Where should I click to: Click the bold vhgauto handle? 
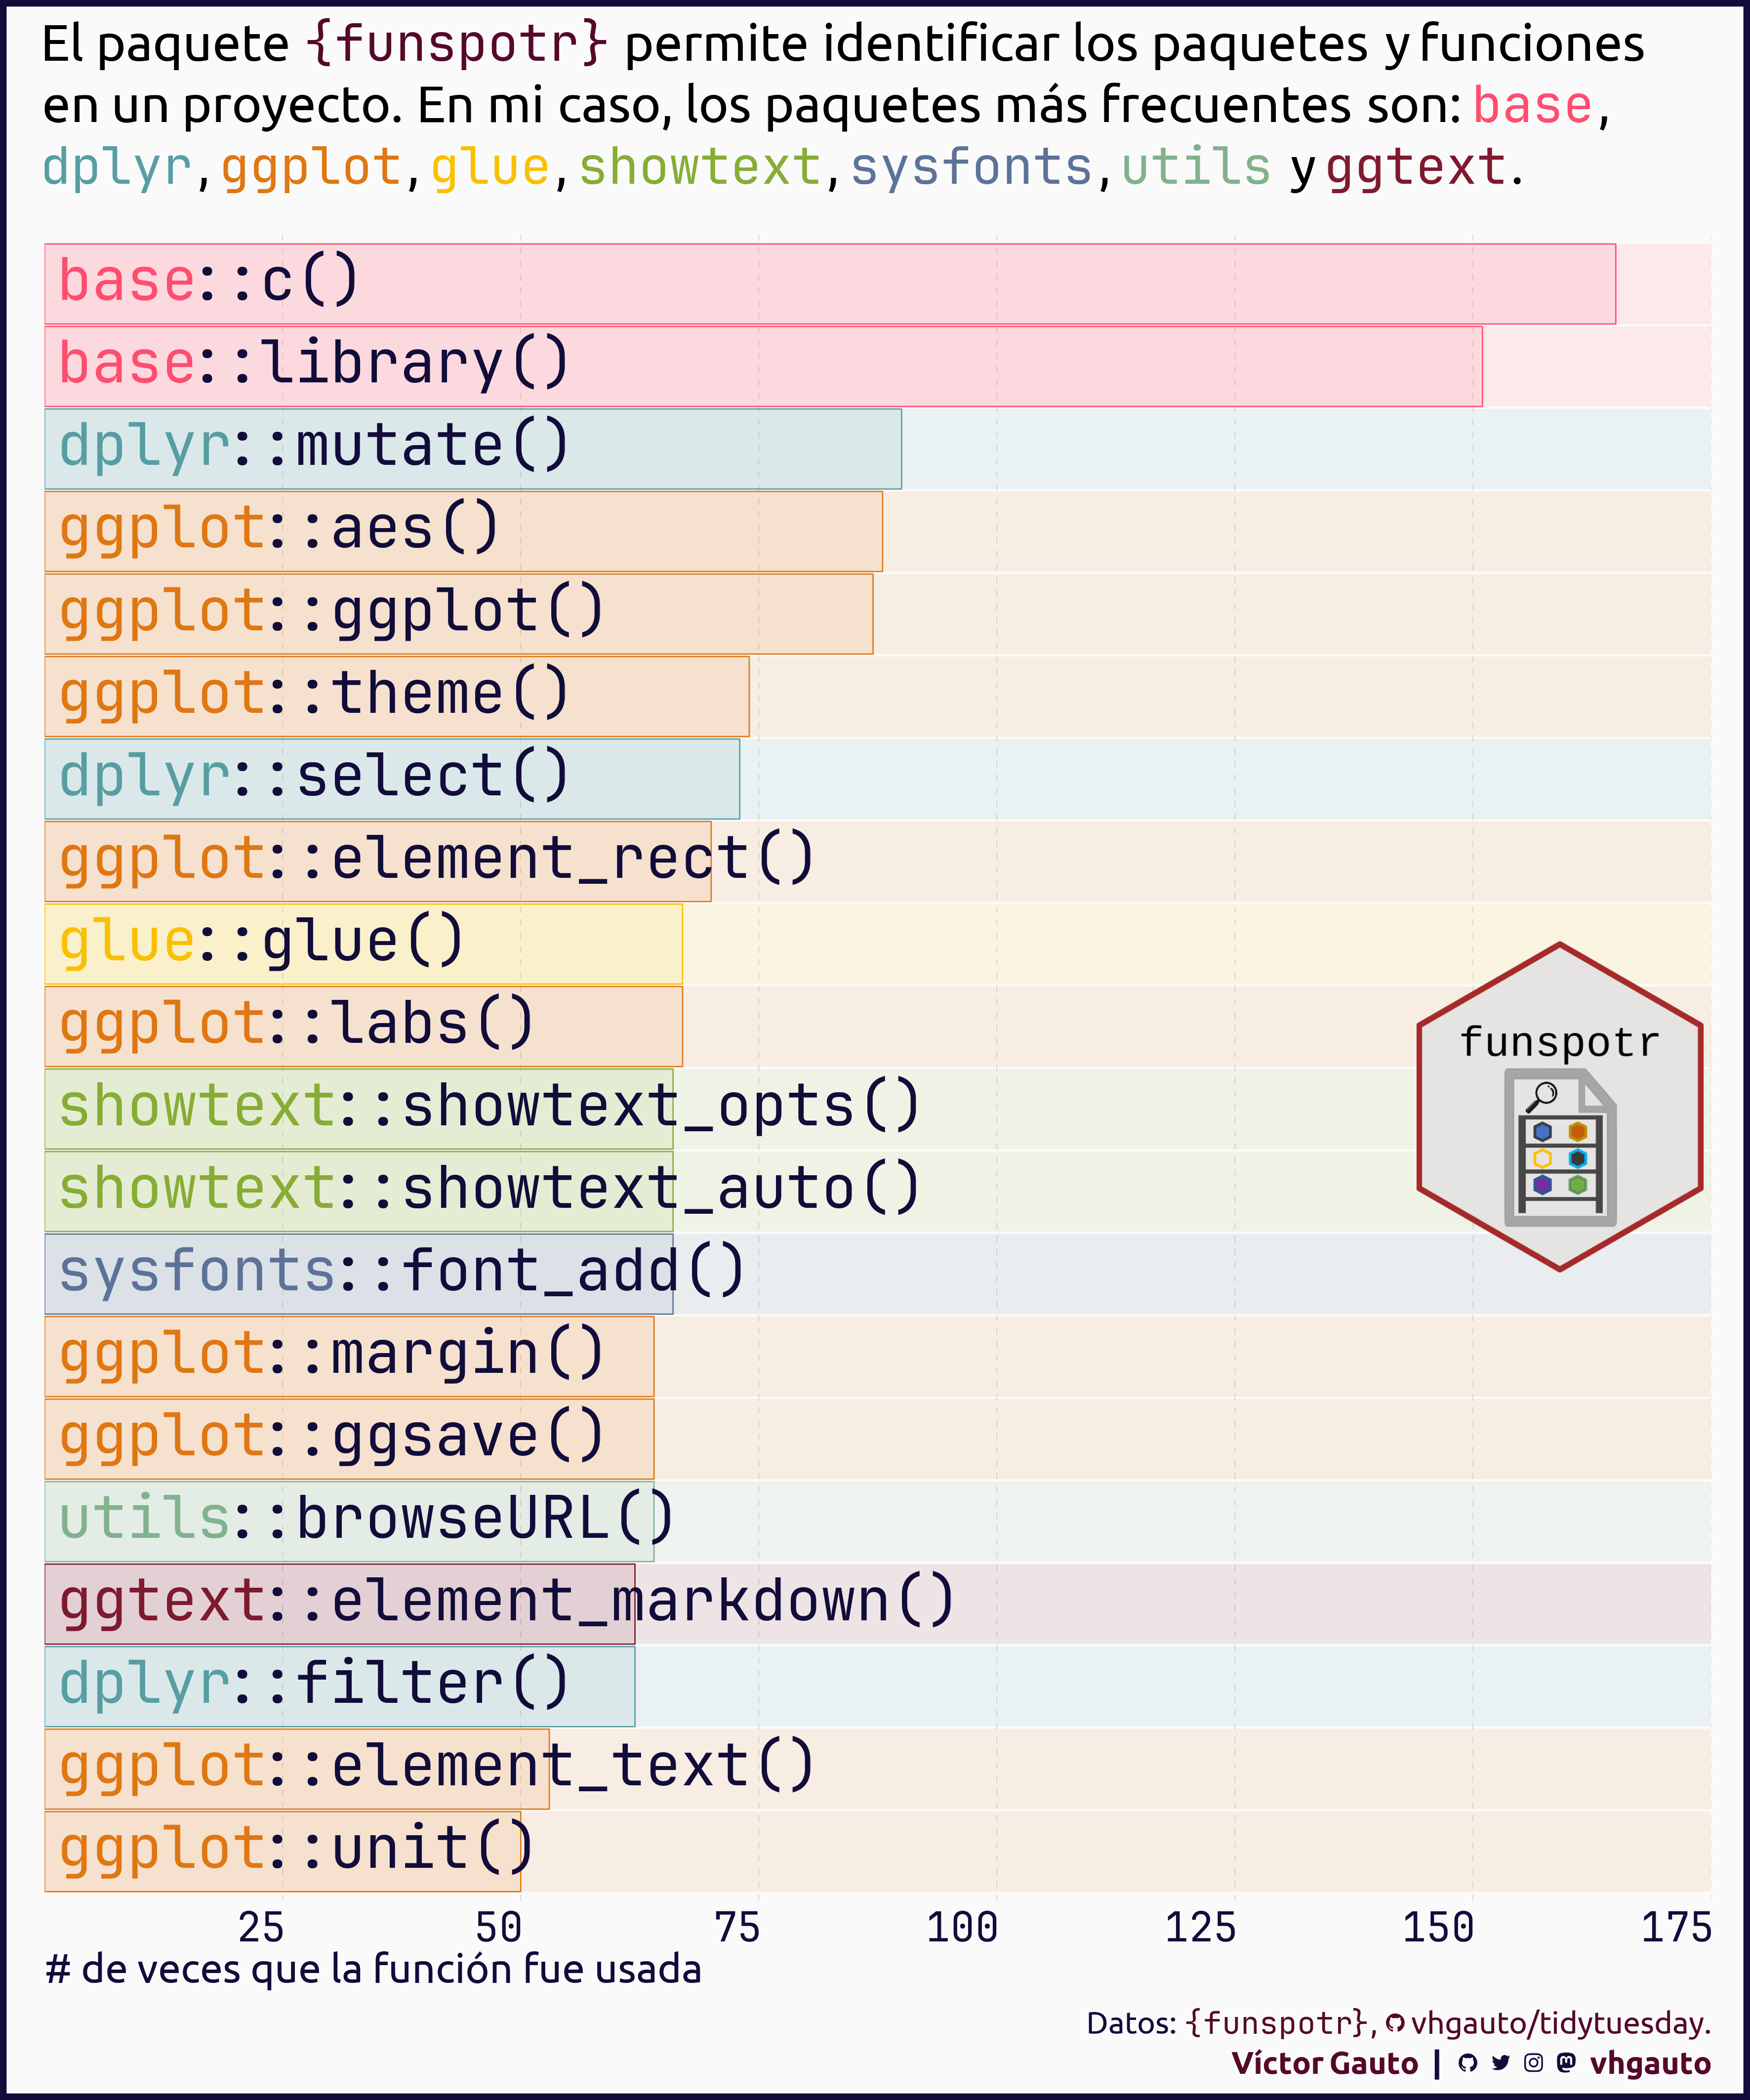pyautogui.click(x=1650, y=2063)
